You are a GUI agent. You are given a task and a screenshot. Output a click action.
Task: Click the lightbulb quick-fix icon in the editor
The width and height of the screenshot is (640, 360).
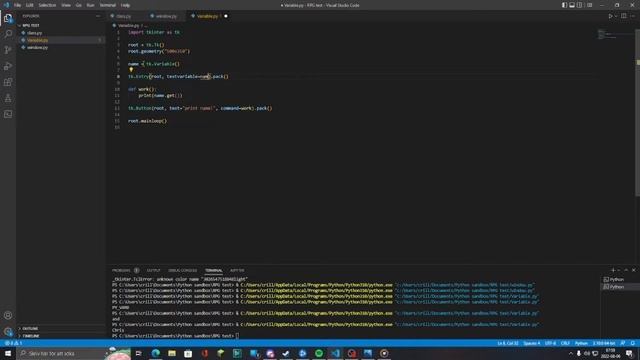pyautogui.click(x=131, y=70)
